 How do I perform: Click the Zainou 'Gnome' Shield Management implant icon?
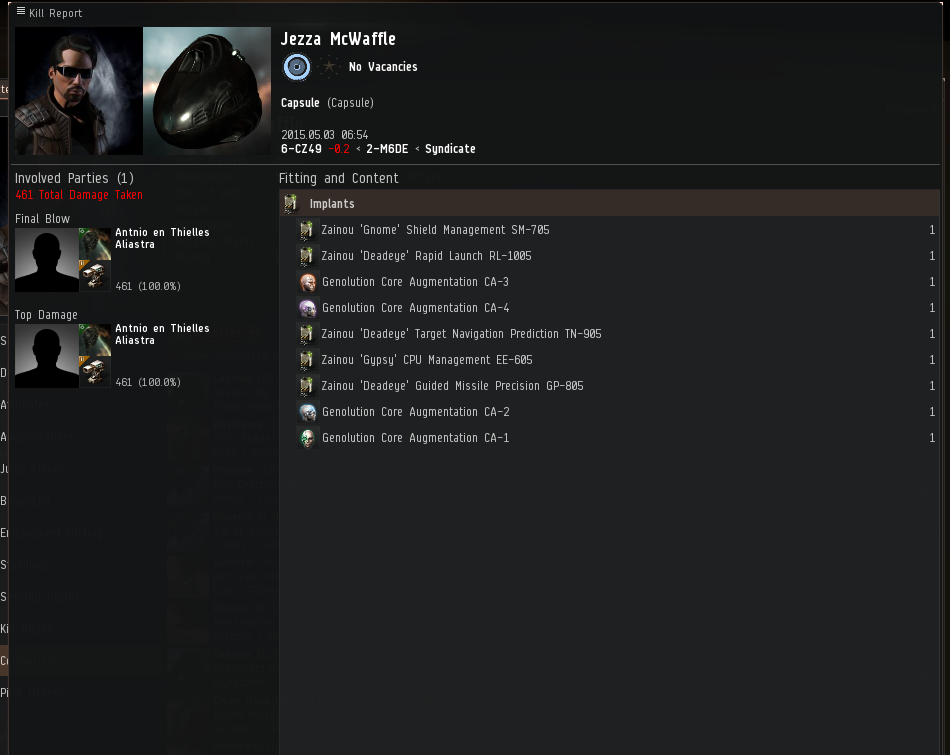(x=307, y=230)
